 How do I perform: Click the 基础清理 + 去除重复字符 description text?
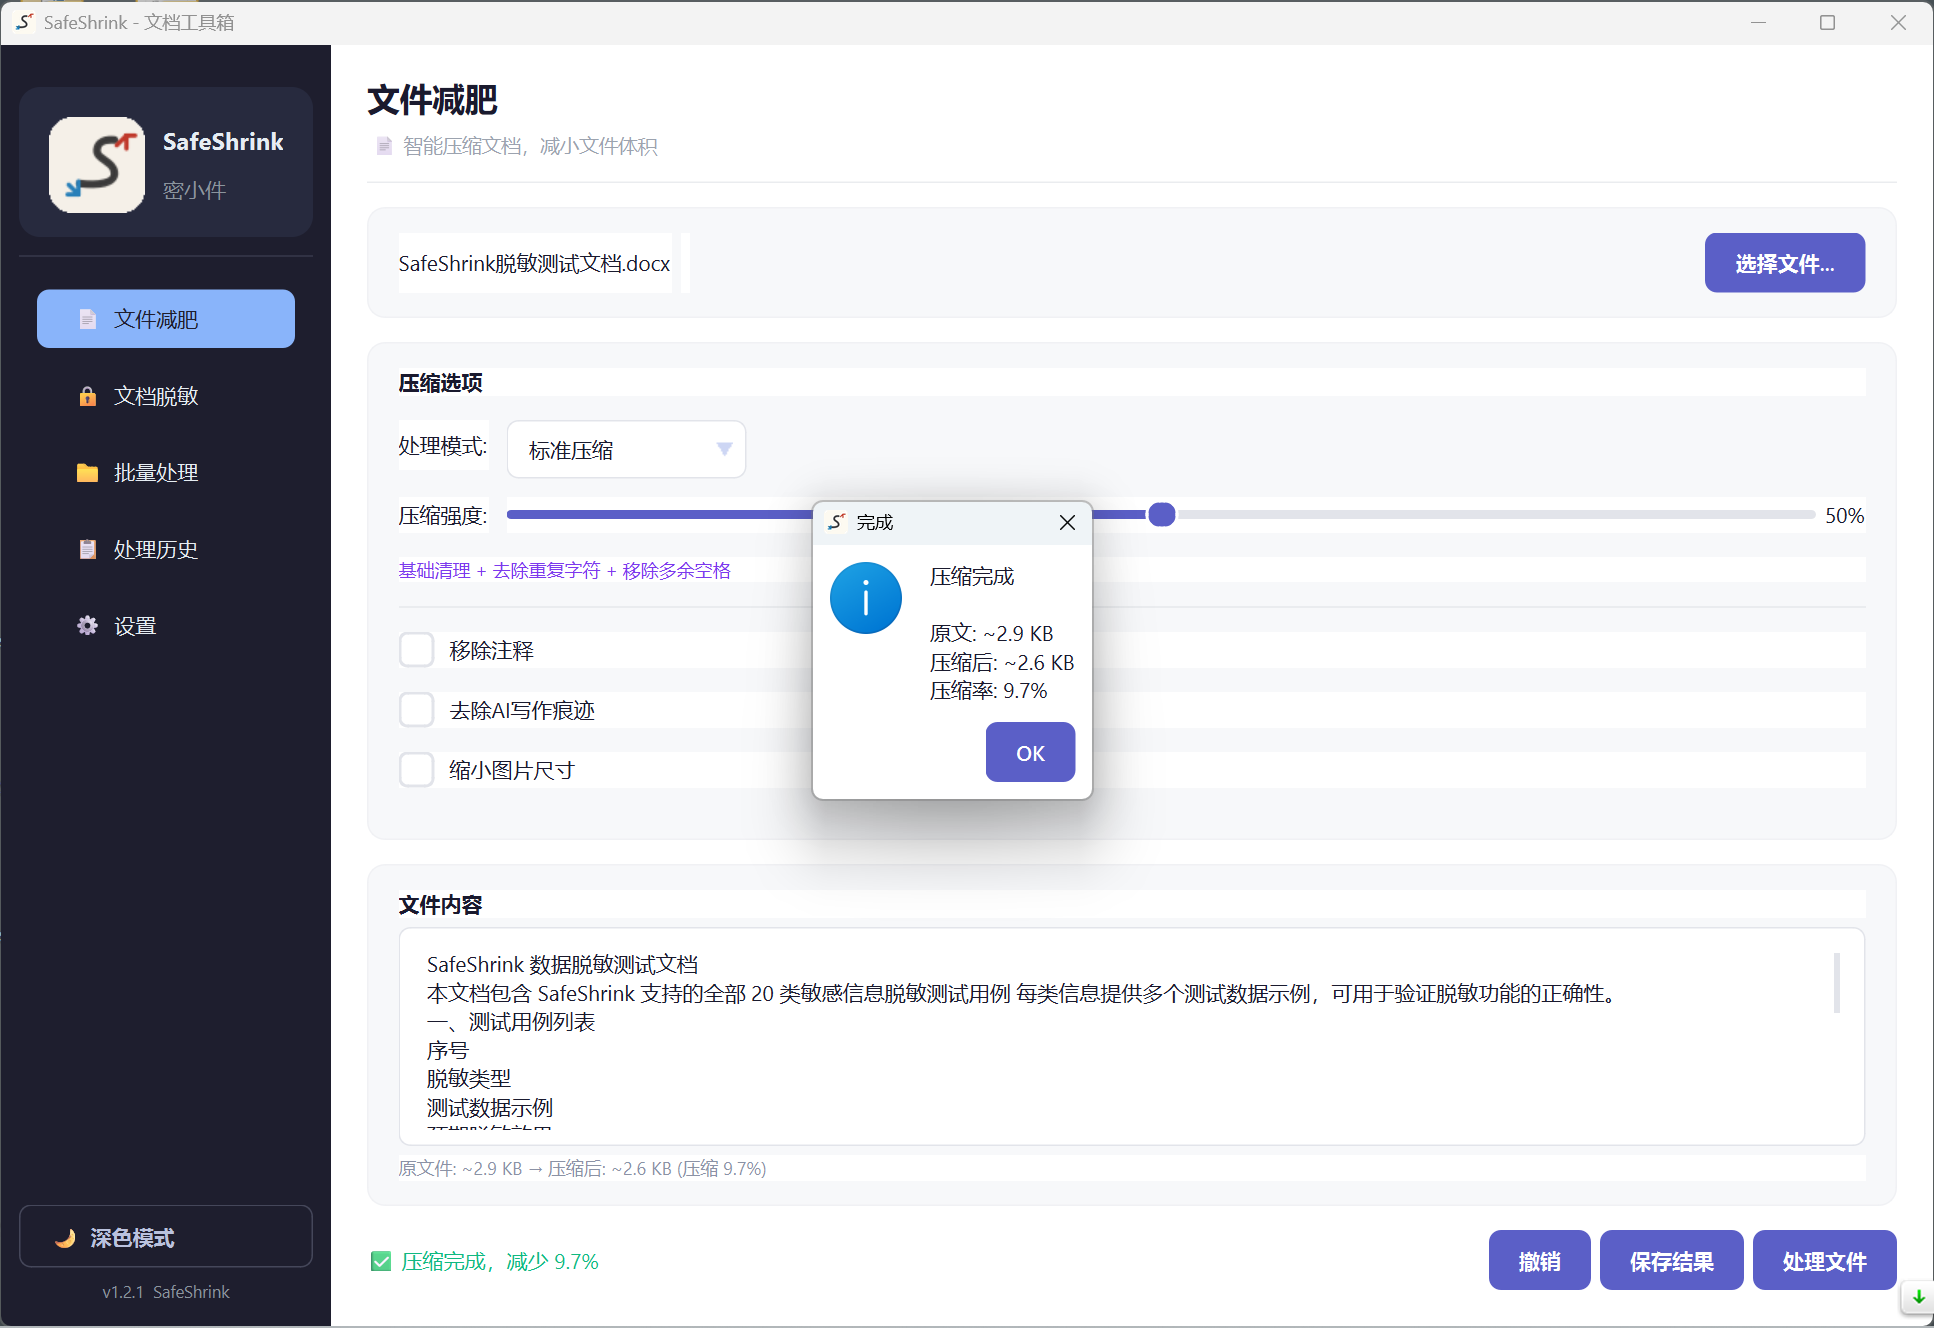pos(564,570)
